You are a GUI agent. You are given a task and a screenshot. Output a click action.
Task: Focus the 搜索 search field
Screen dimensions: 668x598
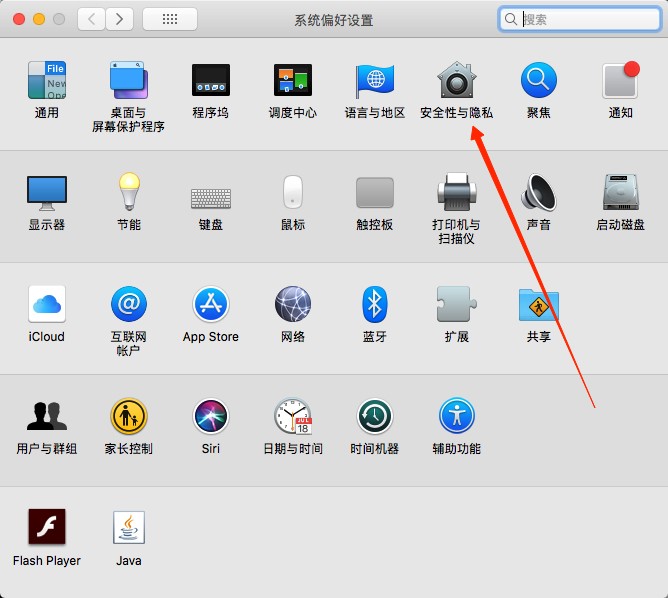(579, 19)
